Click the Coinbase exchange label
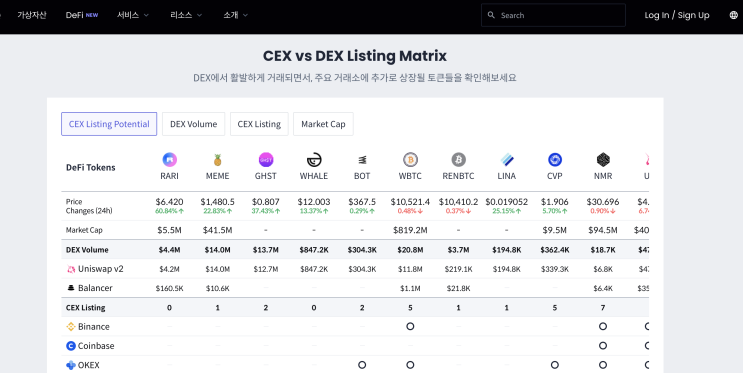The width and height of the screenshot is (743, 373). (x=96, y=346)
